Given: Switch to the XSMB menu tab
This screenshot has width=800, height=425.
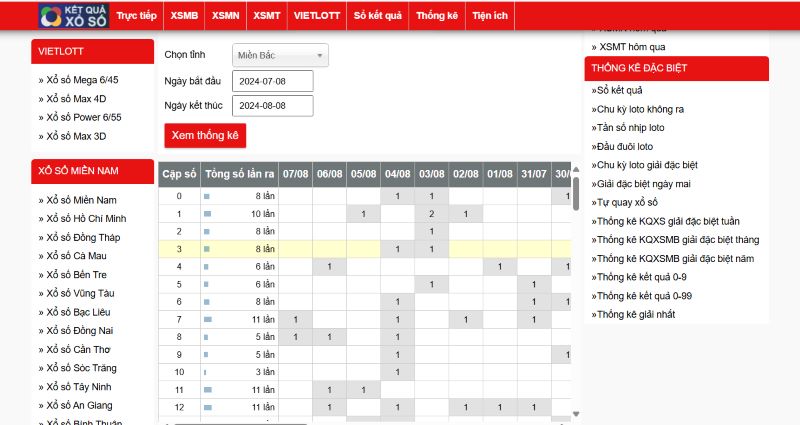Looking at the screenshot, I should pyautogui.click(x=184, y=17).
